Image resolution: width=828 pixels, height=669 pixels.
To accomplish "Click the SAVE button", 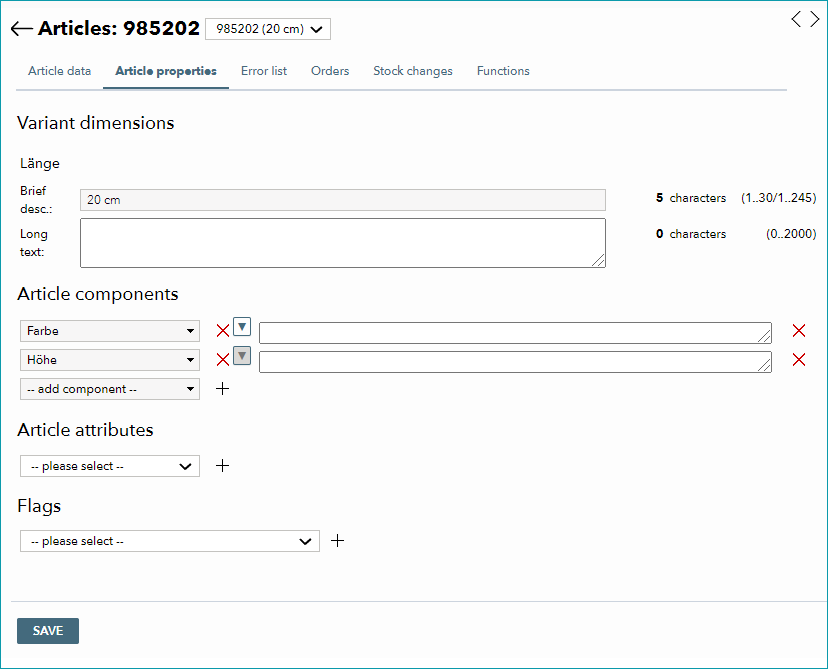I will [x=48, y=631].
